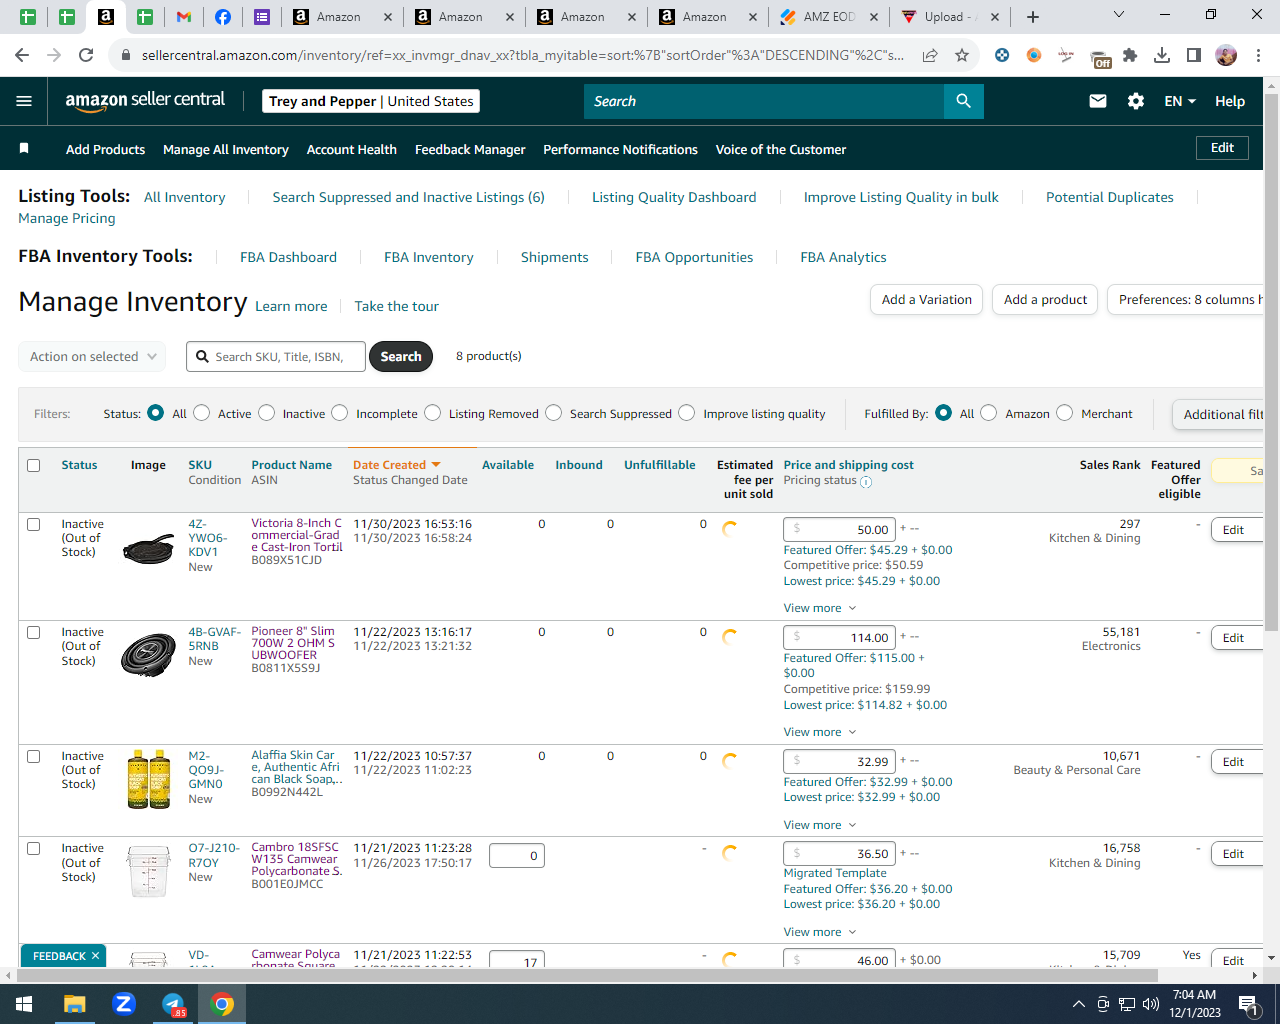Bookmark this page with the star icon
This screenshot has height=1024, width=1280.
962,55
